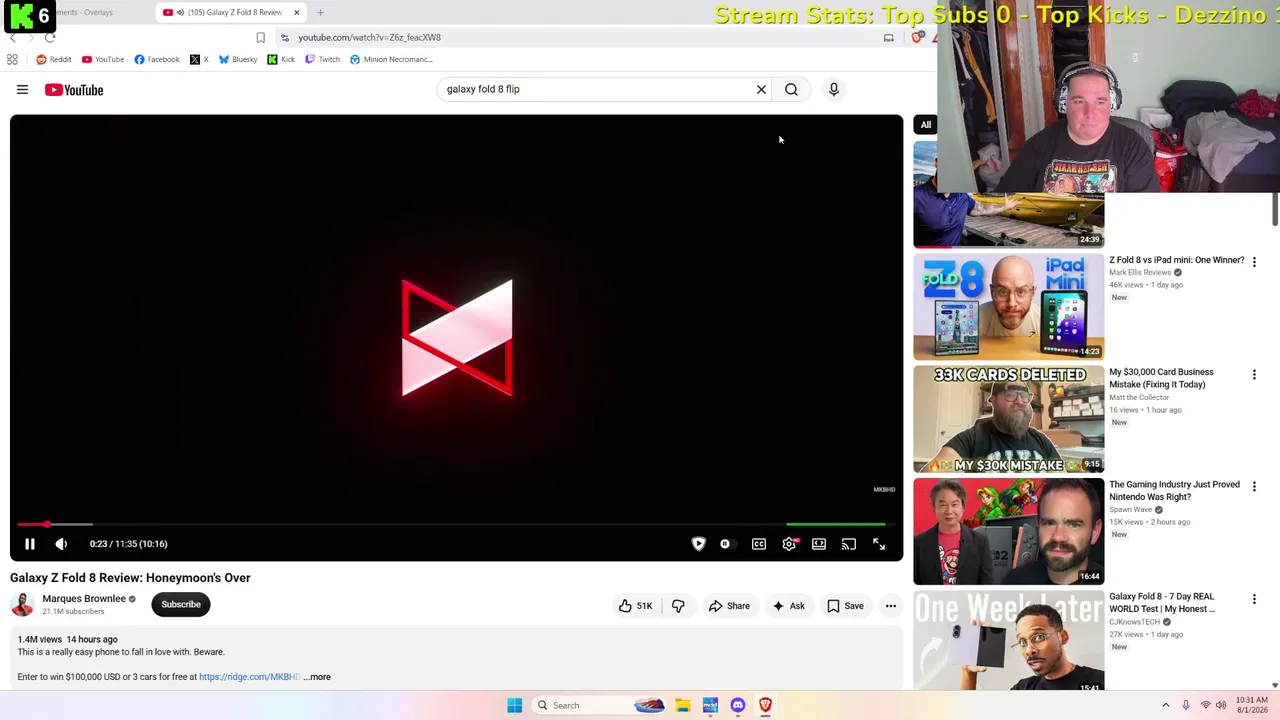The image size is (1280, 720).
Task: Click the magnifier search button
Action: (791, 90)
